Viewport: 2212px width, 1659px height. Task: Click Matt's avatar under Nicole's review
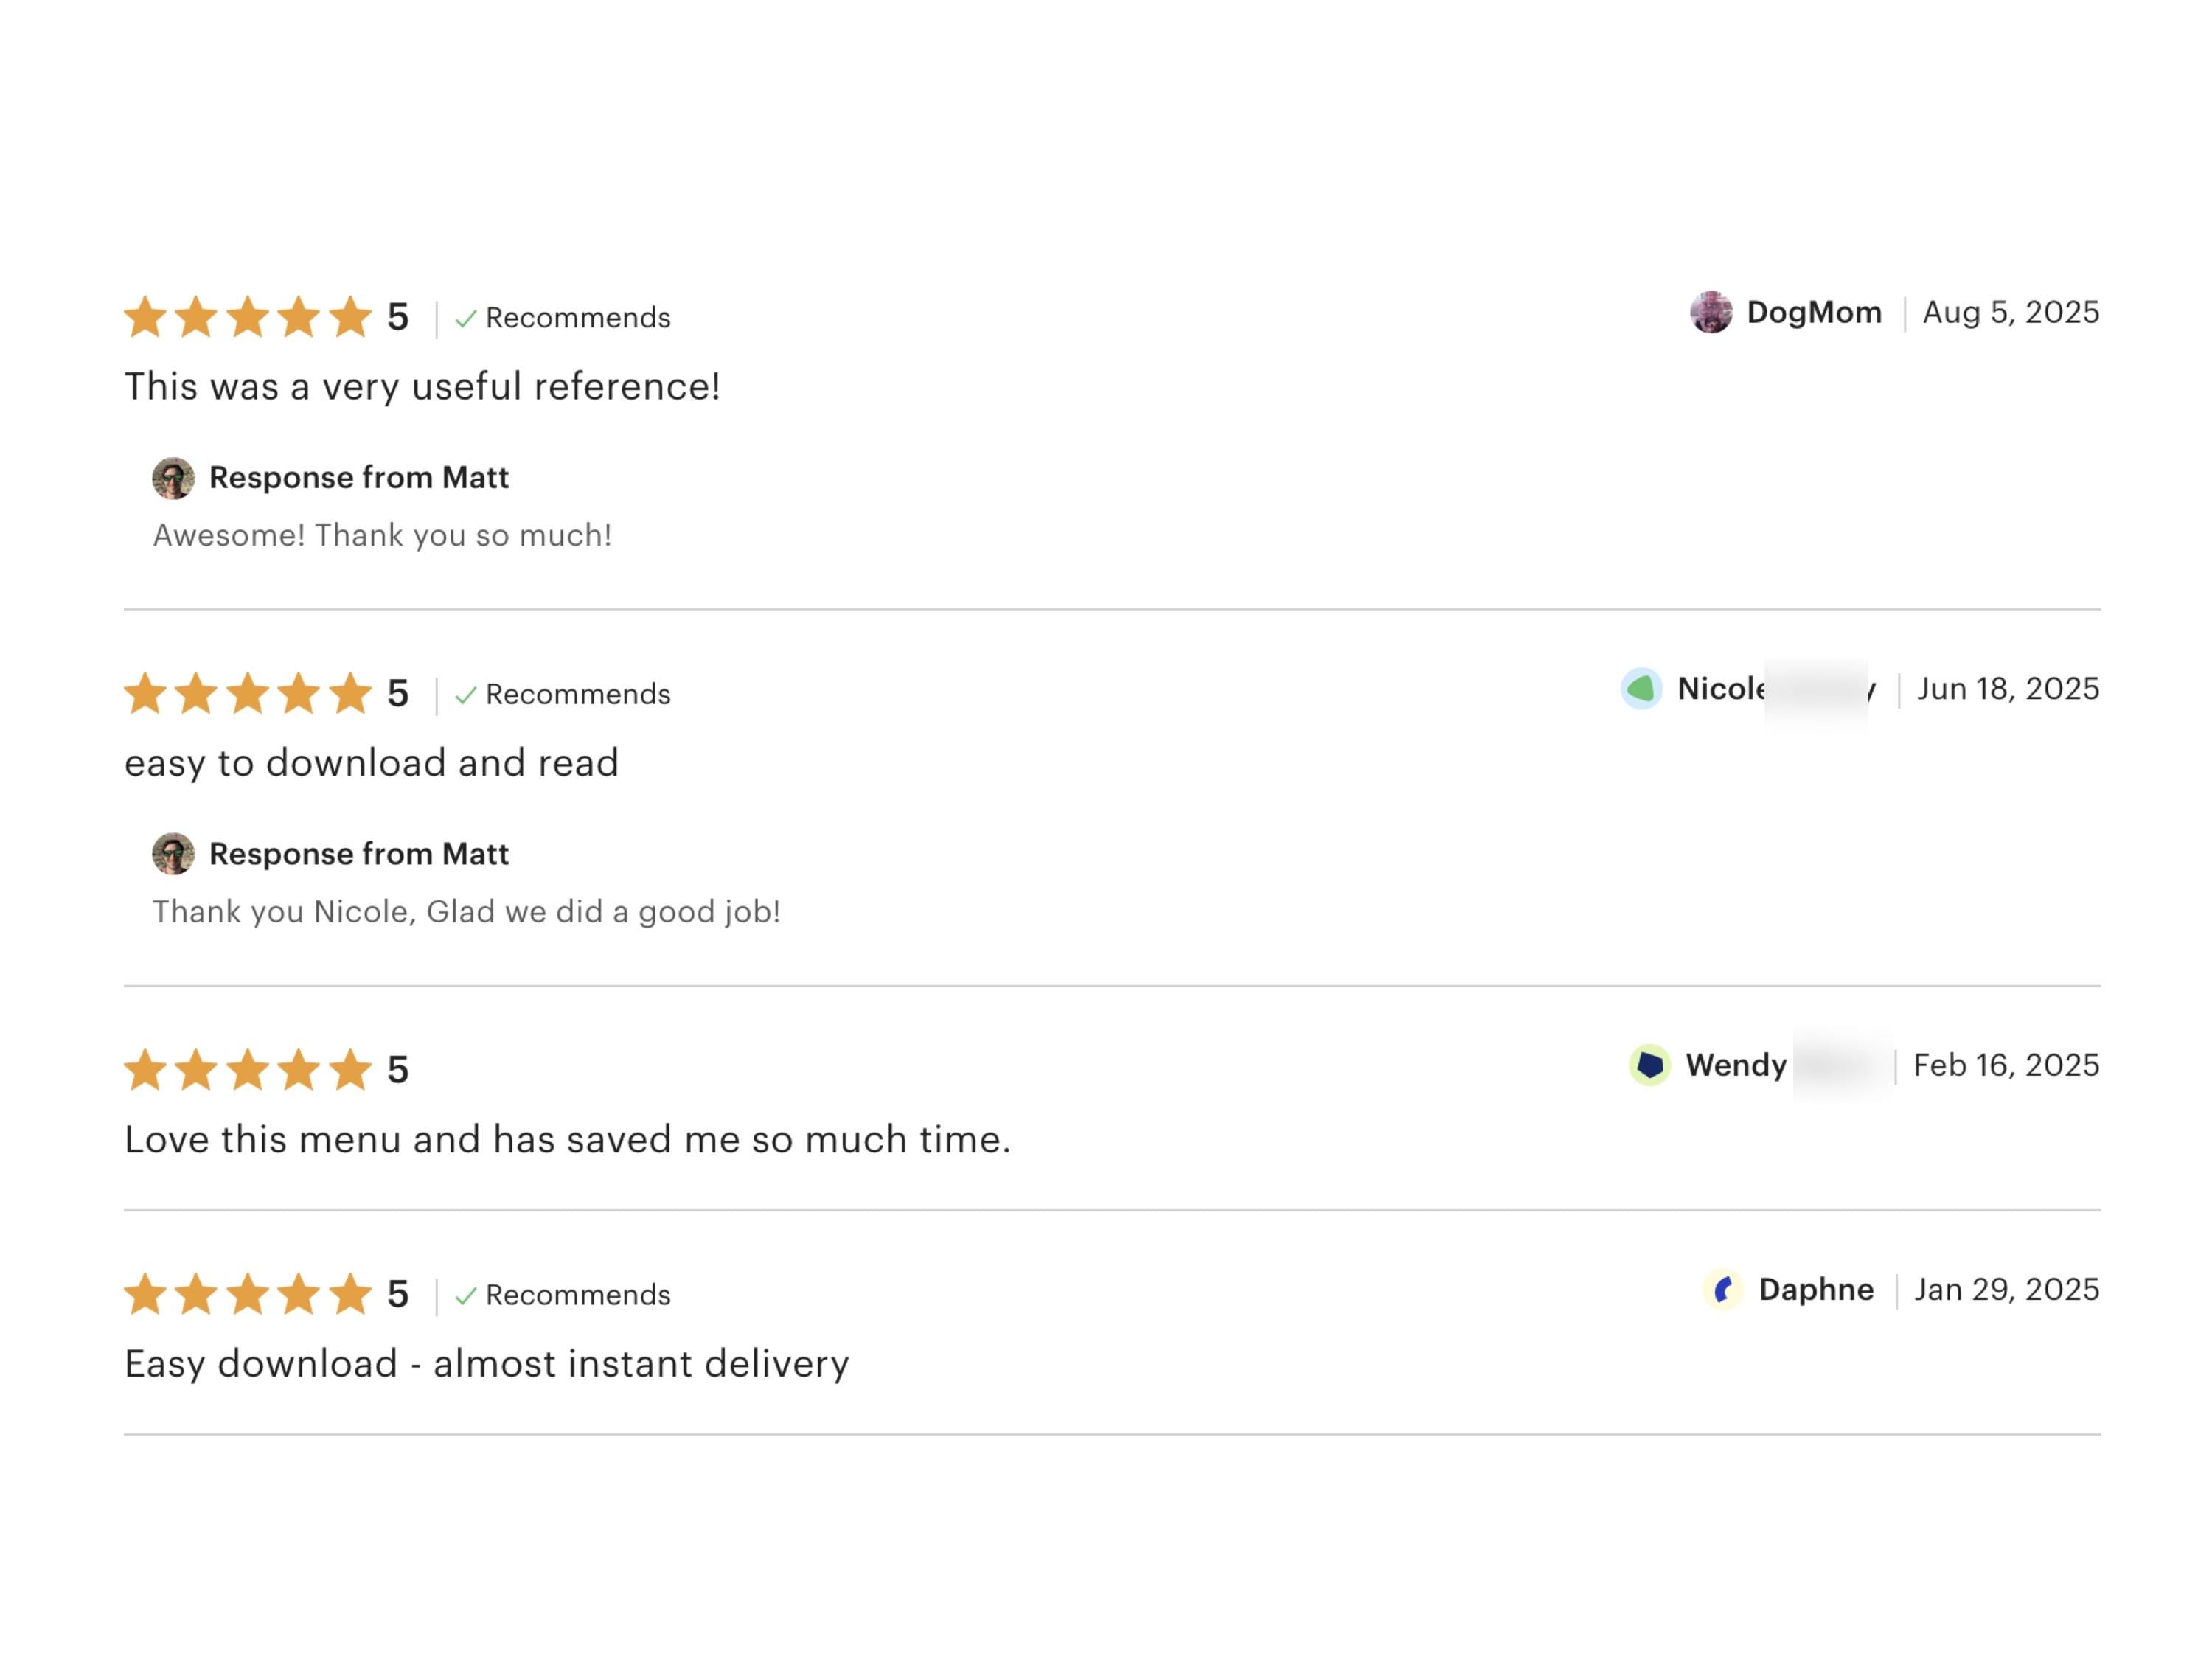click(173, 854)
